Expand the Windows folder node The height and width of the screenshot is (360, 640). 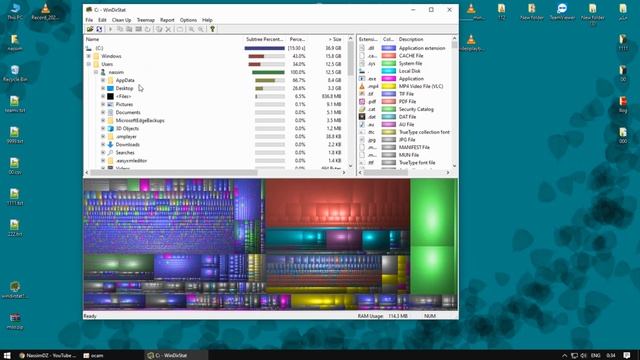[x=89, y=56]
